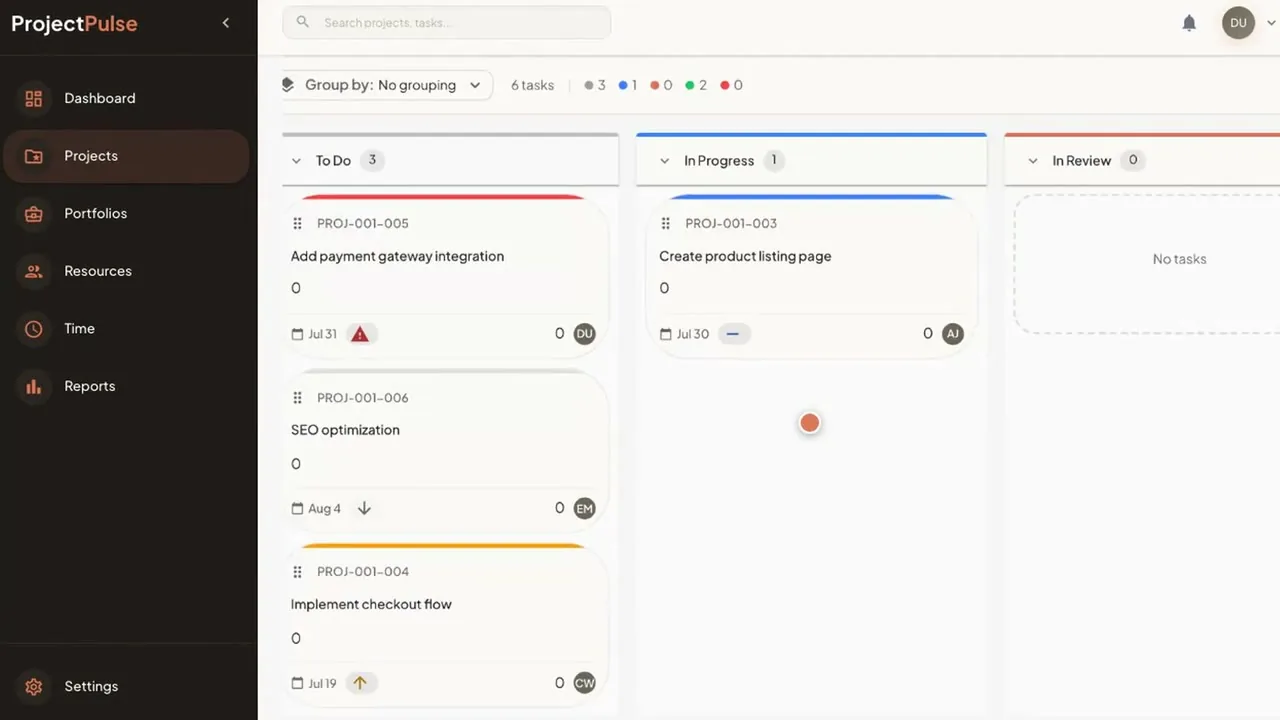Click the critical priority warning triangle icon

tap(360, 334)
